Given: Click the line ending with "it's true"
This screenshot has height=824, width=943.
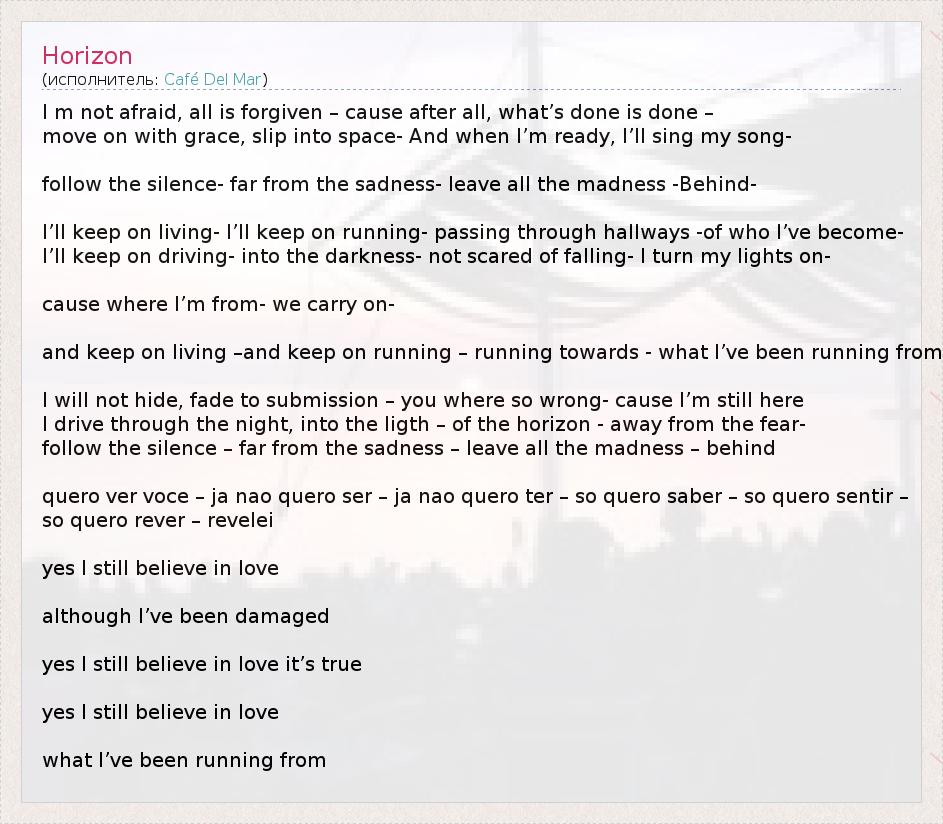Looking at the screenshot, I should tap(201, 664).
